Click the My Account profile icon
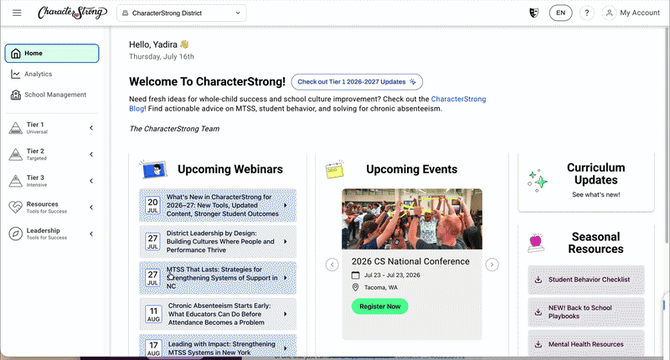This screenshot has height=360, width=670. point(609,13)
